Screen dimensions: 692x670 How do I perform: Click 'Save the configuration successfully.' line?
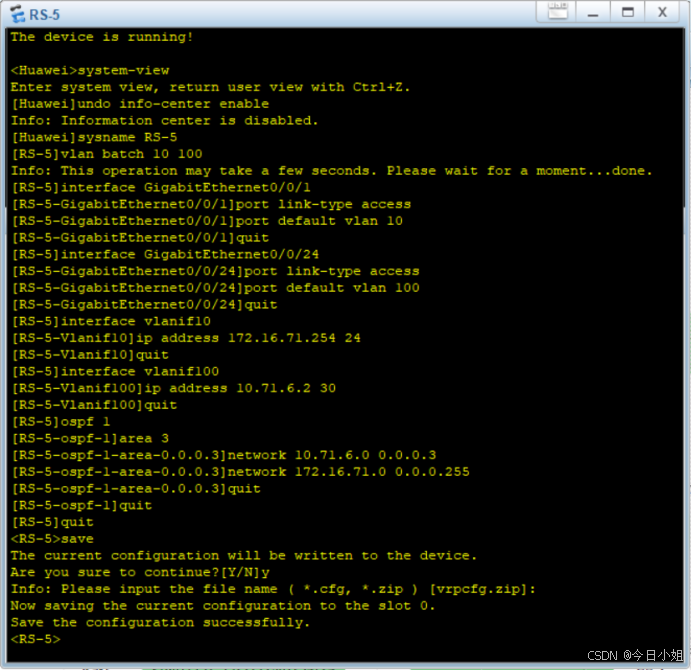[161, 622]
